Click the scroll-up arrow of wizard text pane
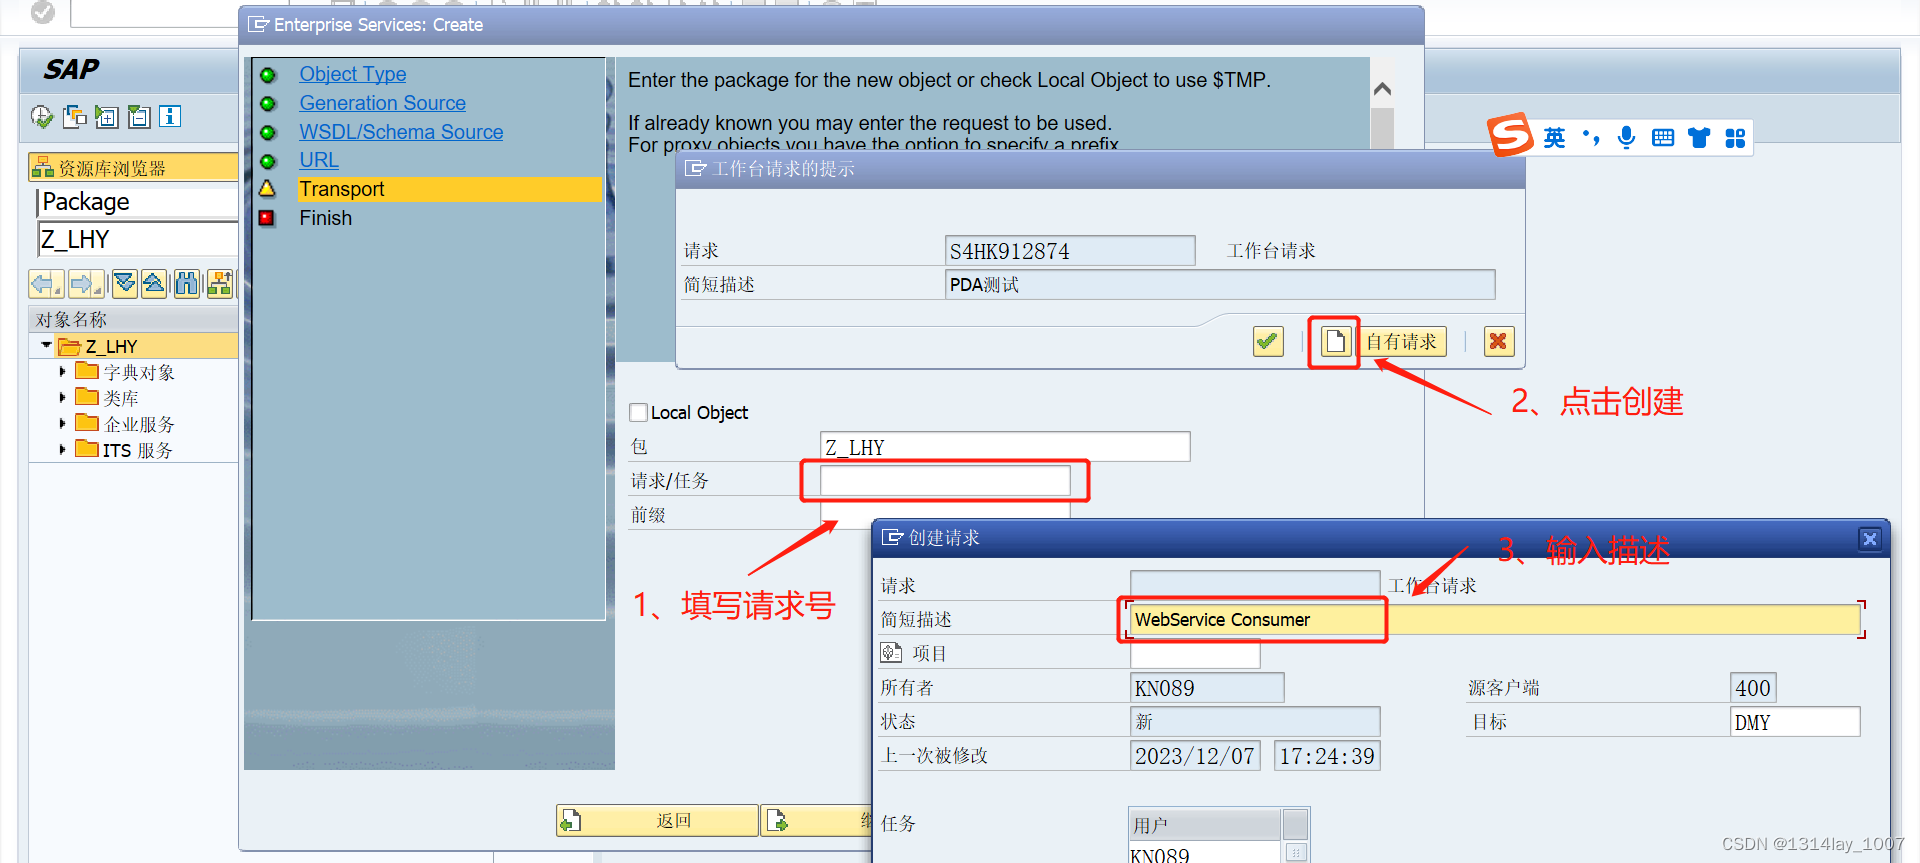The height and width of the screenshot is (863, 1920). click(1382, 89)
